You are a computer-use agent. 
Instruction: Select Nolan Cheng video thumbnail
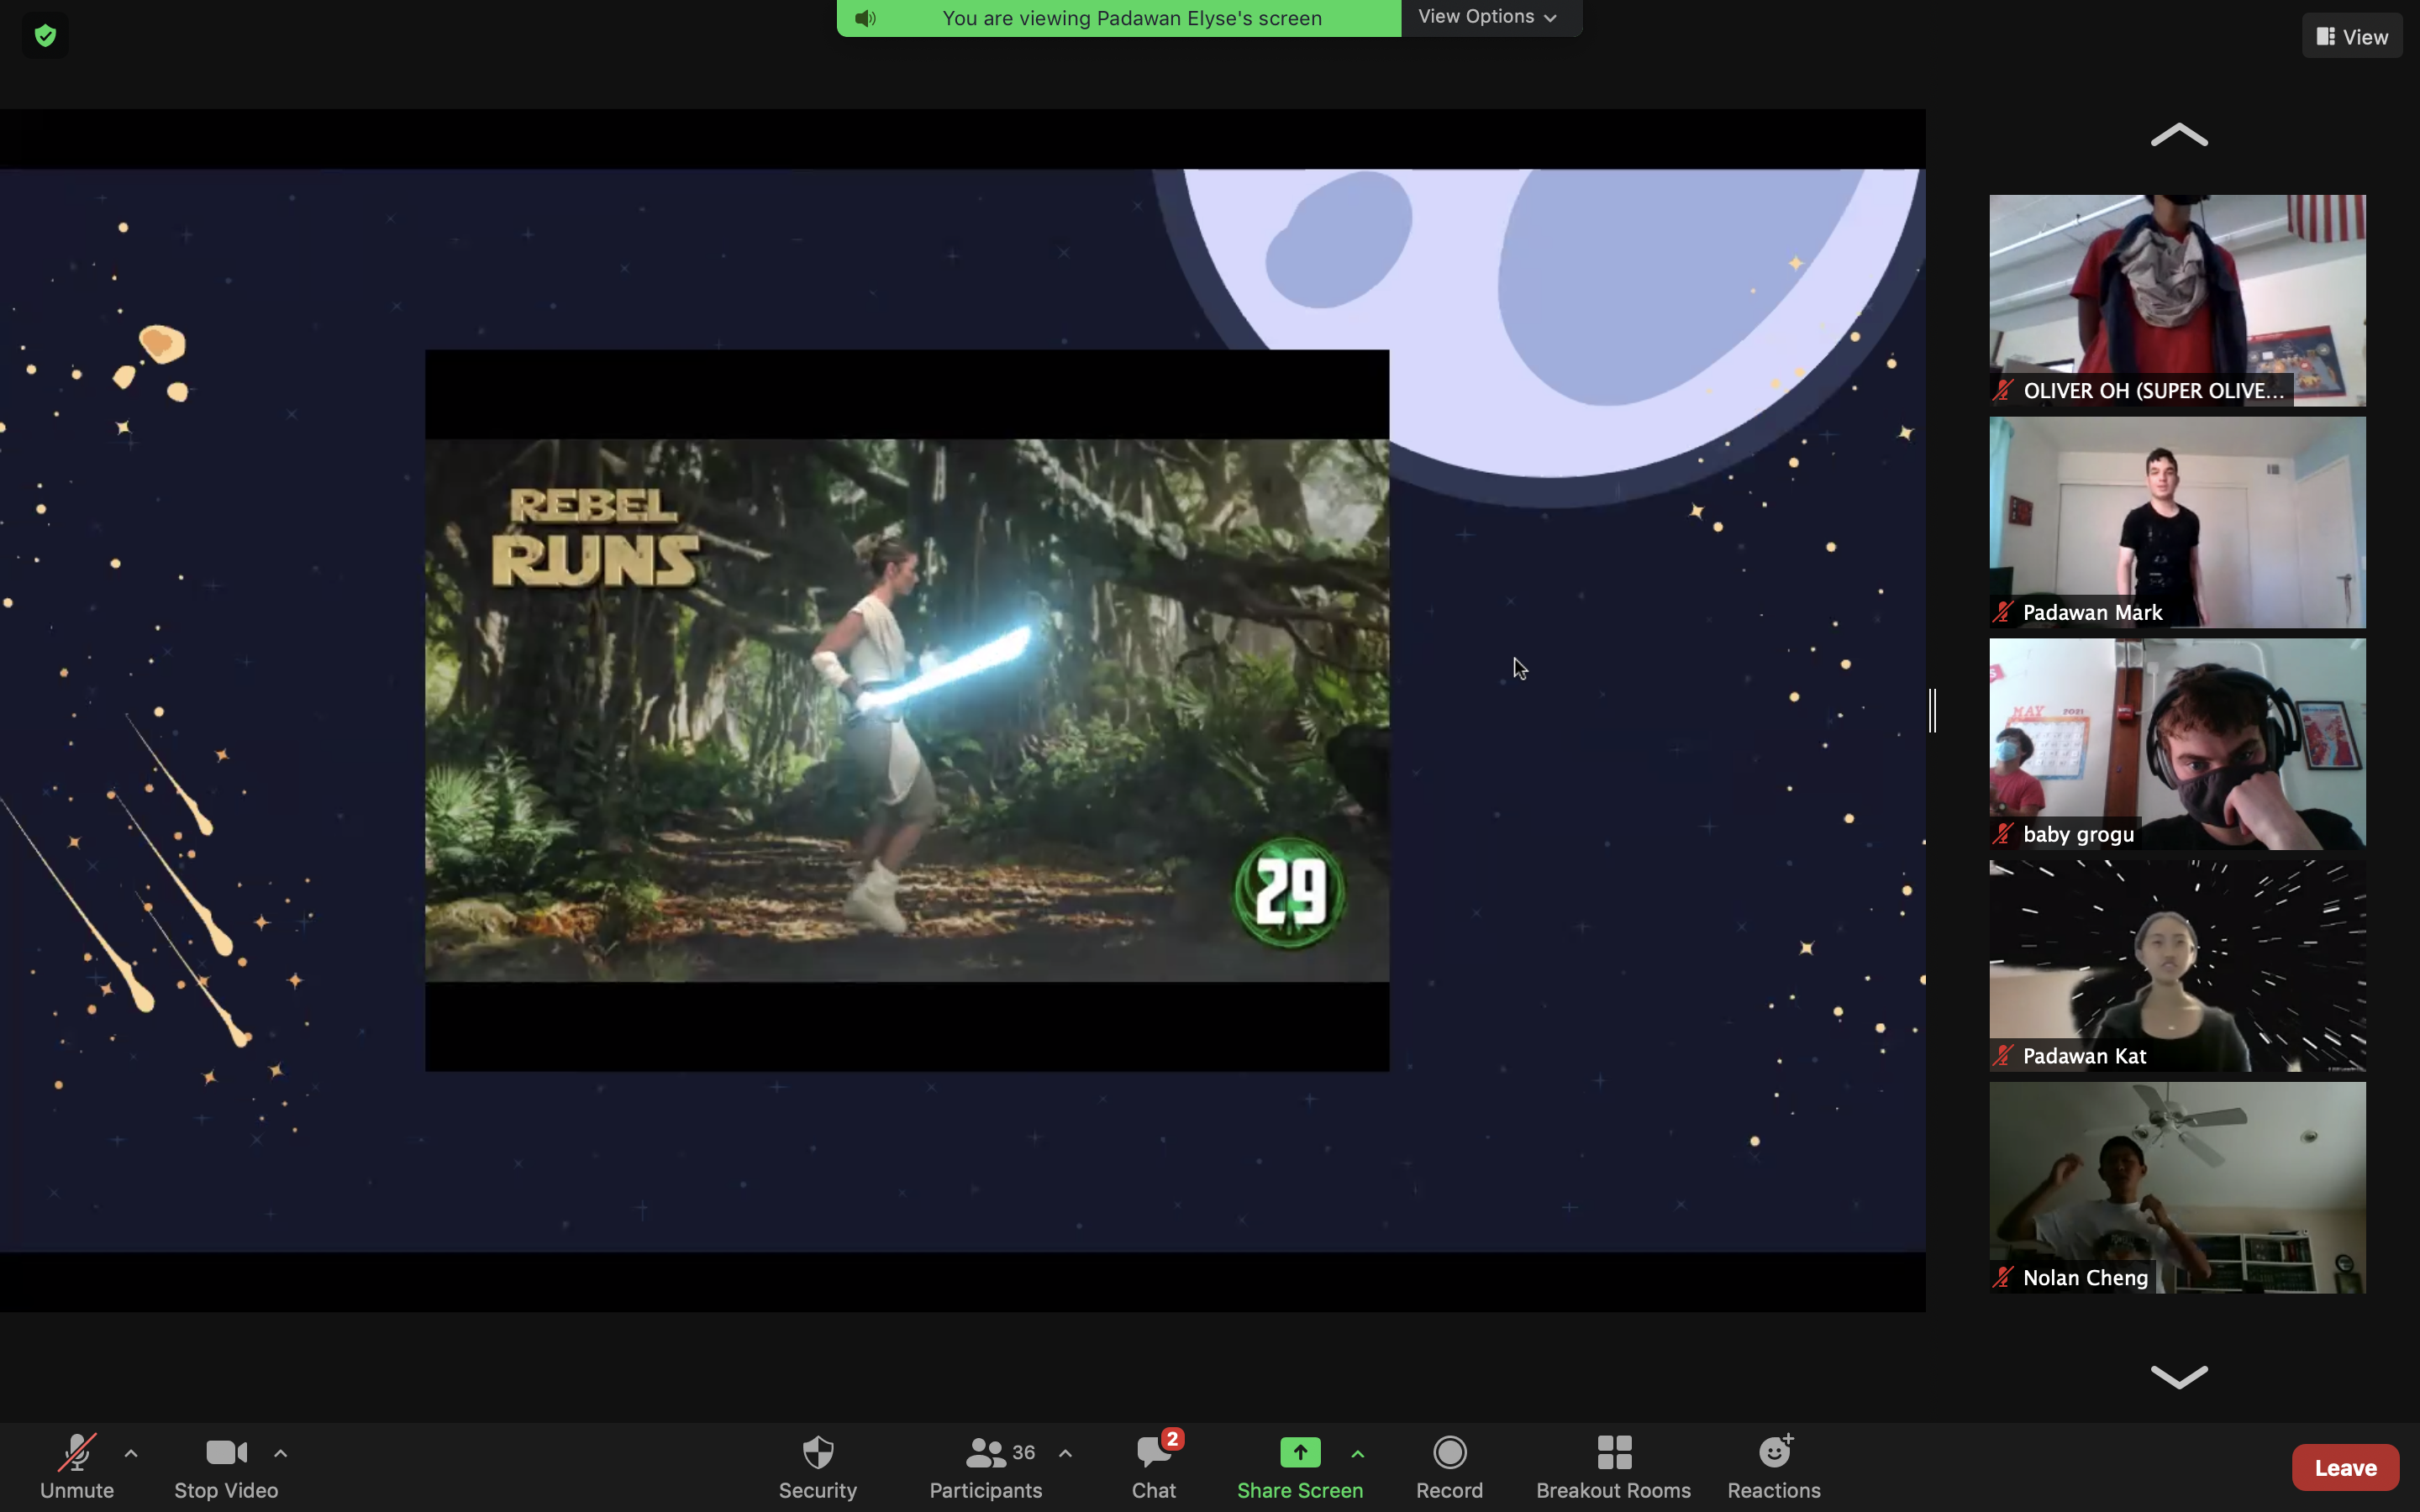point(2177,1188)
